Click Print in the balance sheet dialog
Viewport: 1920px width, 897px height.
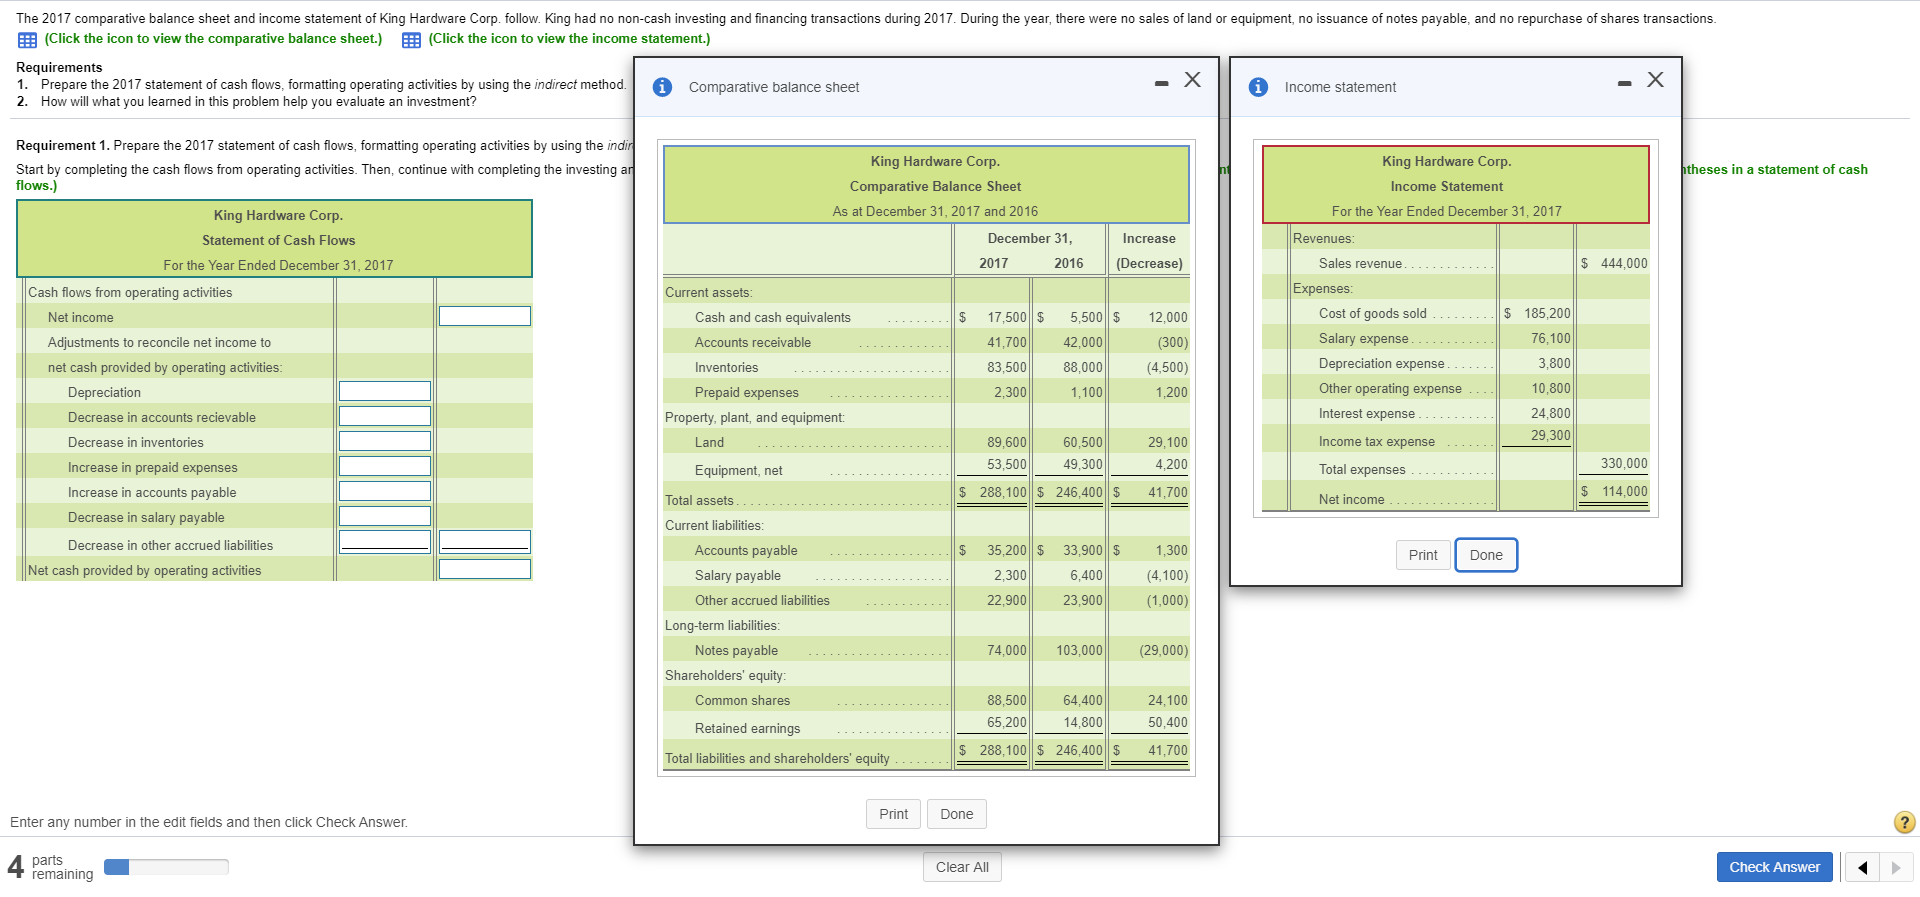pos(893,814)
